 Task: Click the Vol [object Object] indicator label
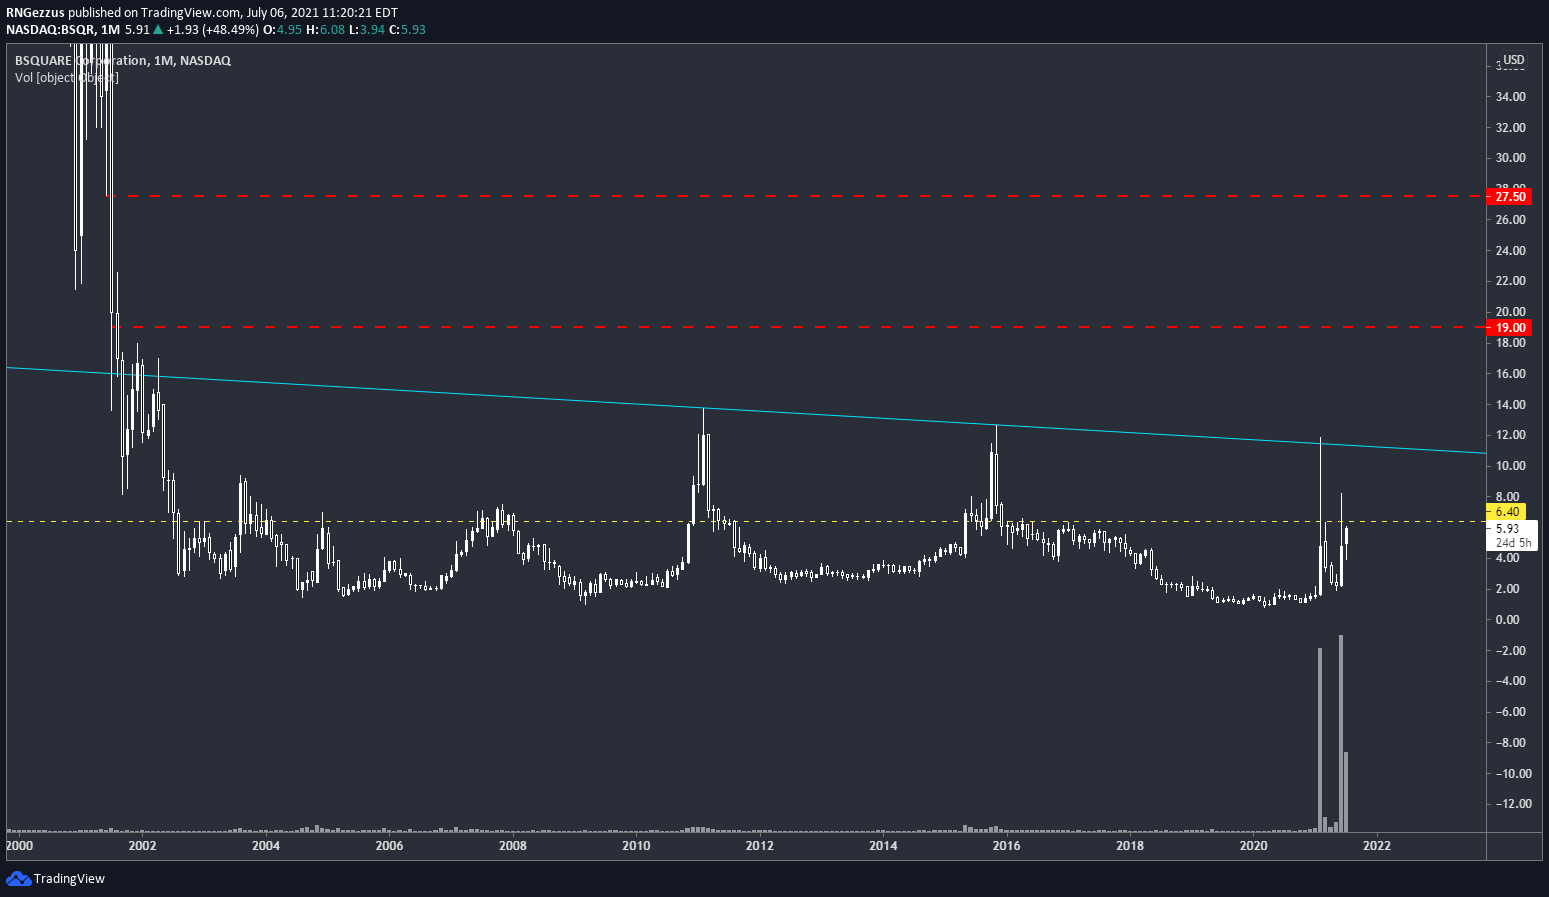[x=66, y=78]
